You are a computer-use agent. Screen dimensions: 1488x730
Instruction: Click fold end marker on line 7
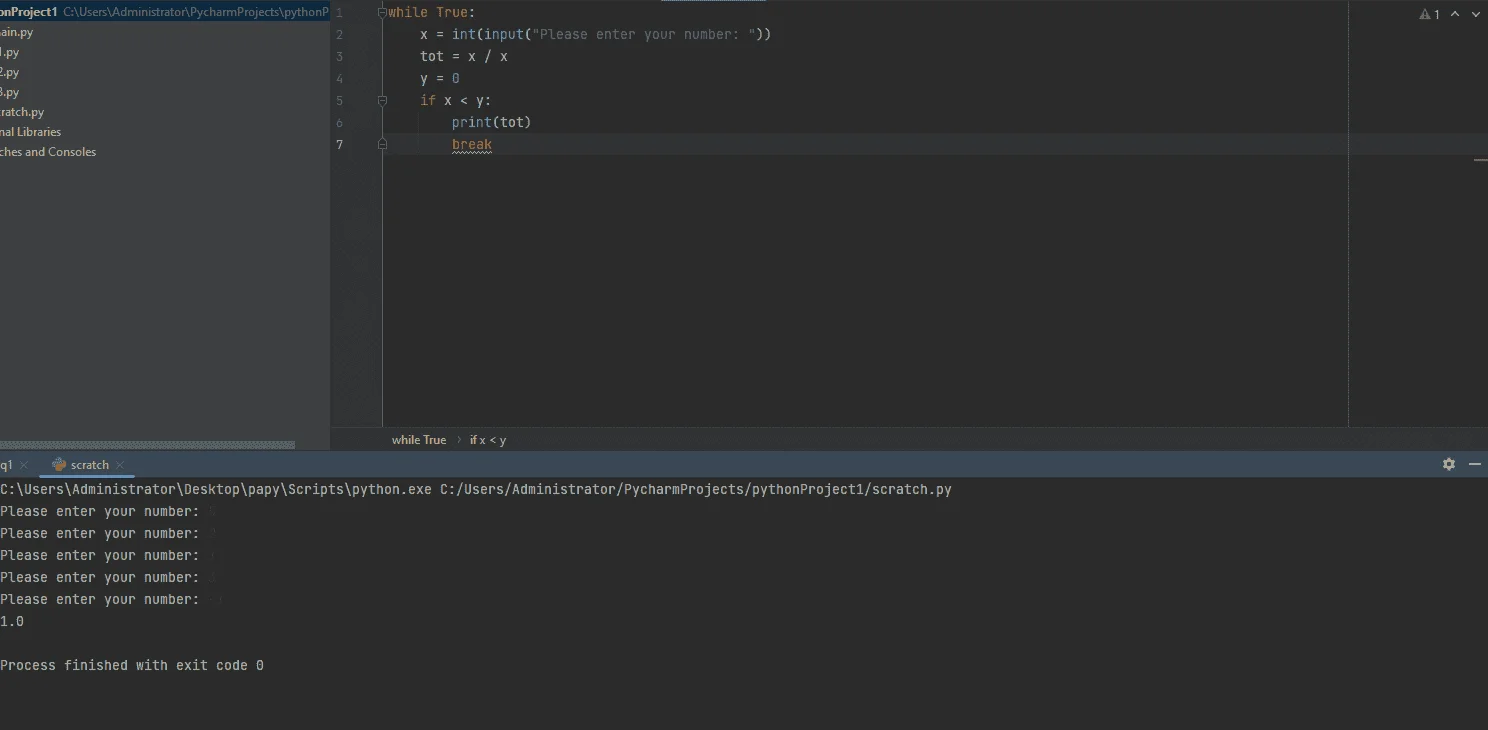(x=382, y=144)
